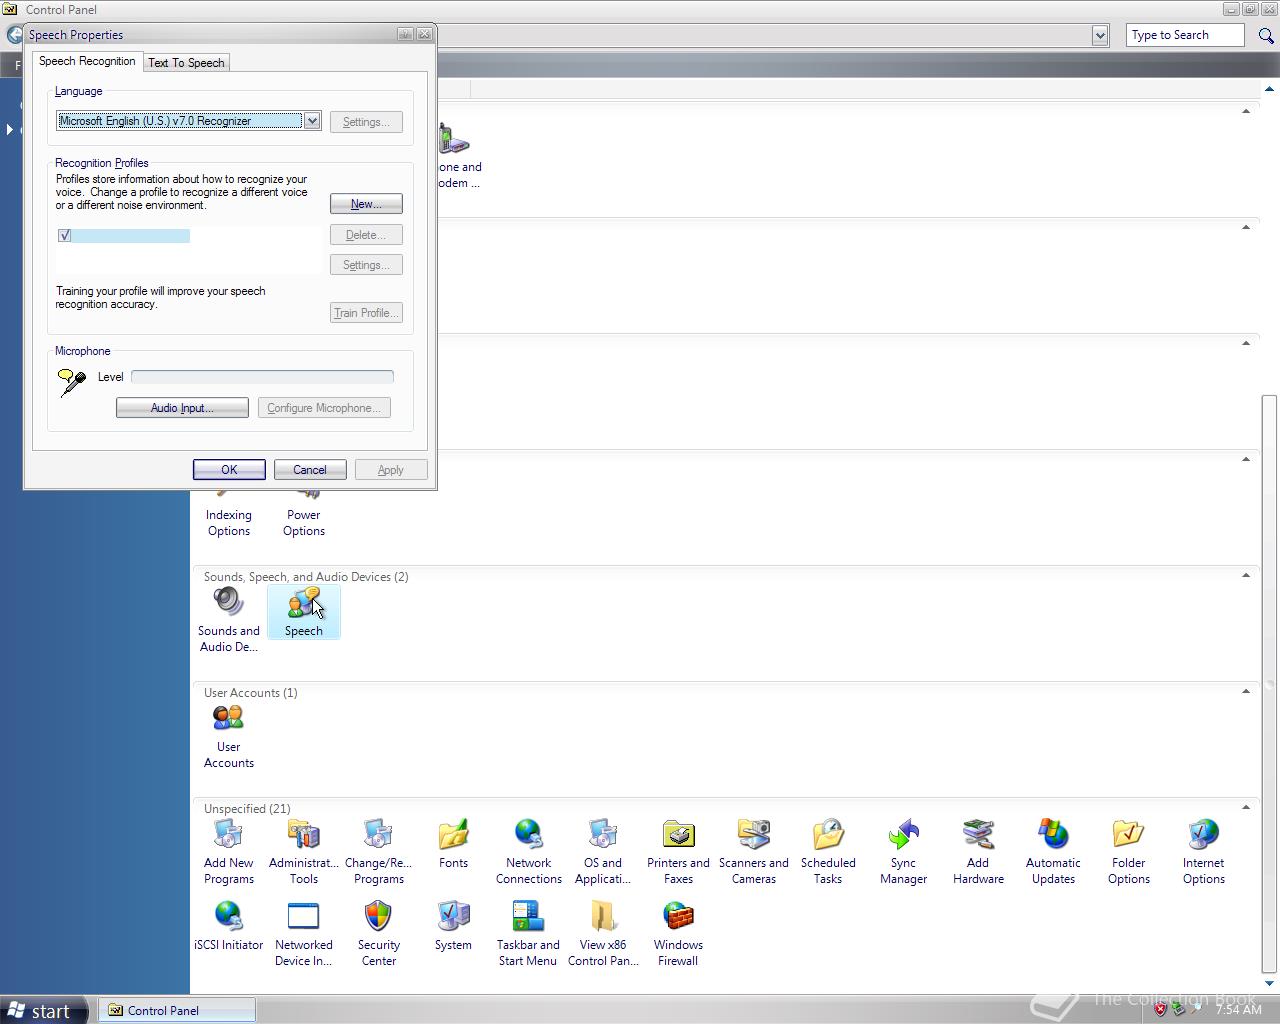Open Sync Manager icon
Viewport: 1280px width, 1024px height.
tap(903, 852)
